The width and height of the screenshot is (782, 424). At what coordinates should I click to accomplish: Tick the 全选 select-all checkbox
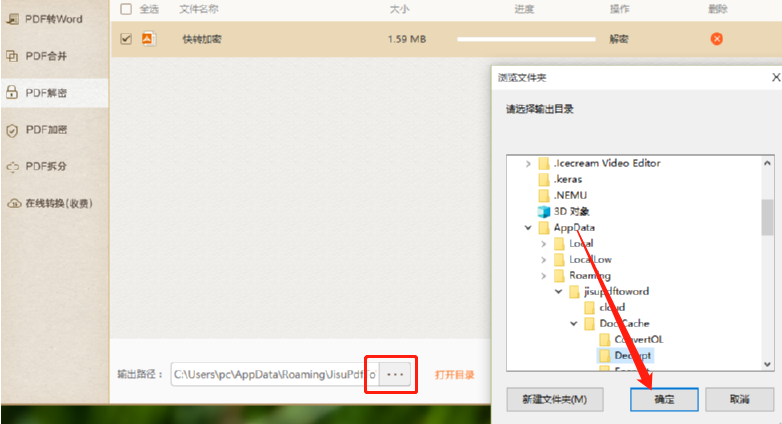coord(126,9)
